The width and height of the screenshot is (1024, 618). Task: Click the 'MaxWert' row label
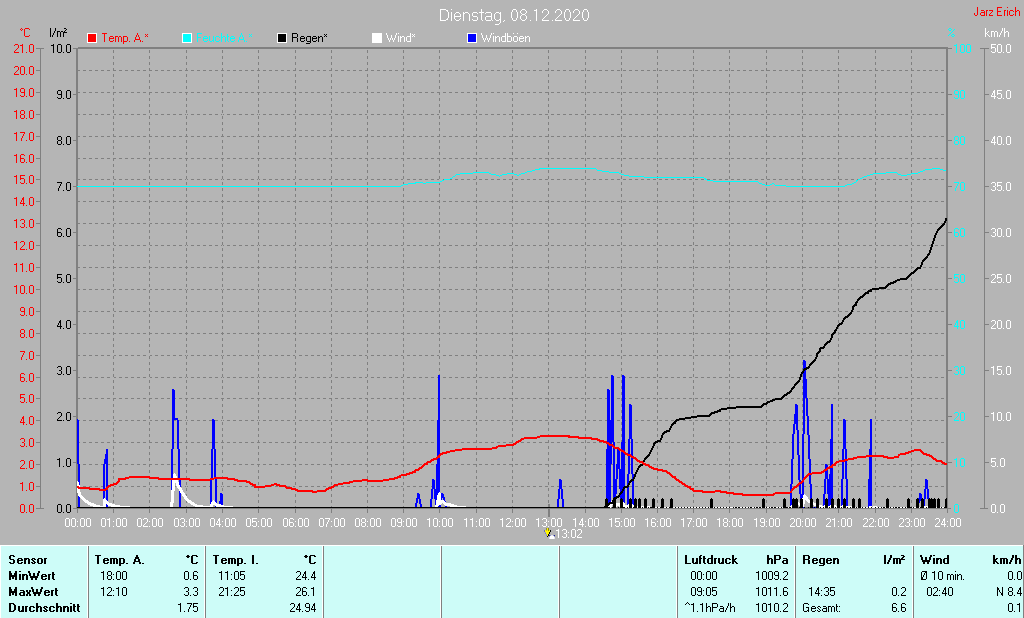(x=33, y=592)
